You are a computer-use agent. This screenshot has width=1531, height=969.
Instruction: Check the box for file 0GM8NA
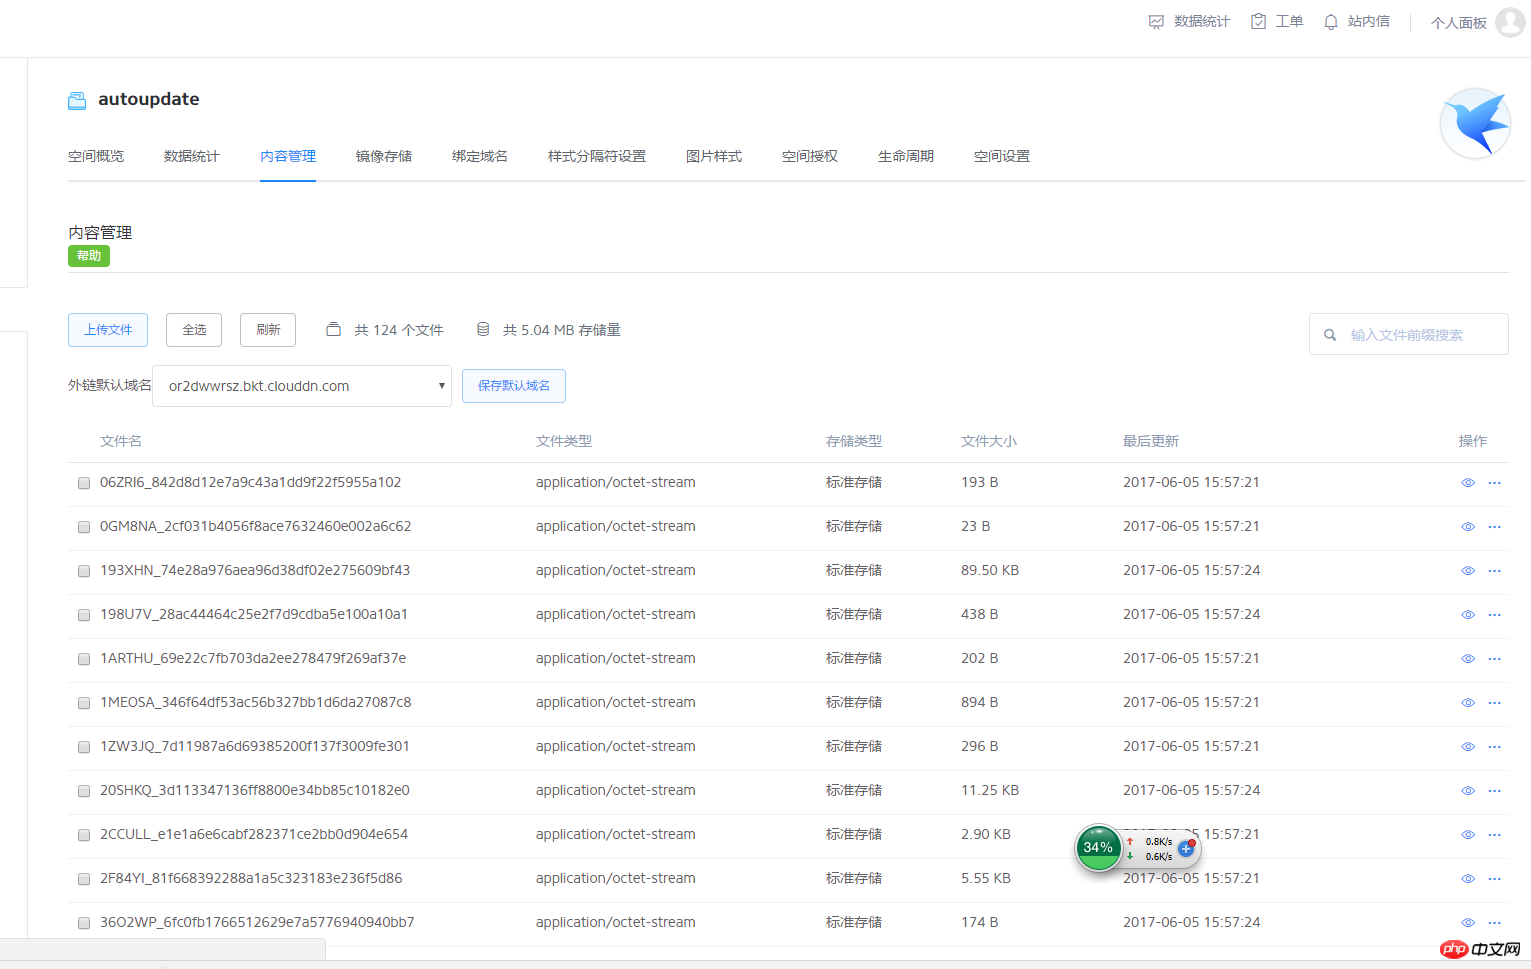pyautogui.click(x=84, y=527)
